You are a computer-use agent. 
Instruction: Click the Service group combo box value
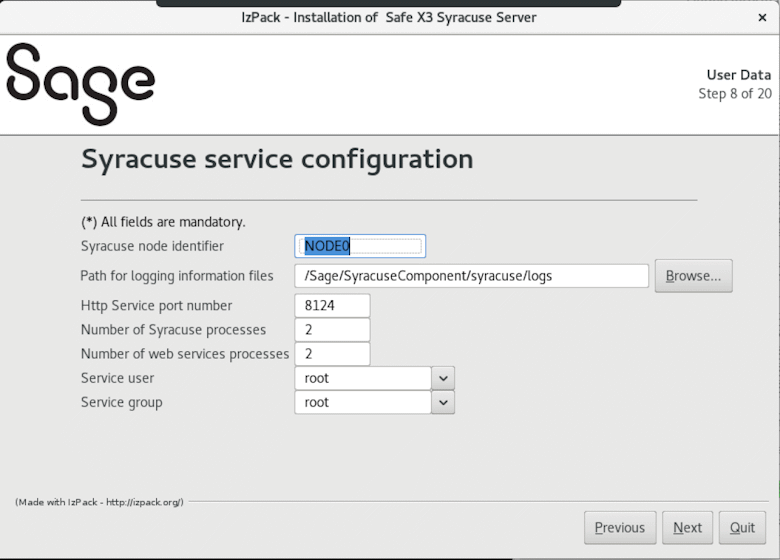click(x=362, y=402)
